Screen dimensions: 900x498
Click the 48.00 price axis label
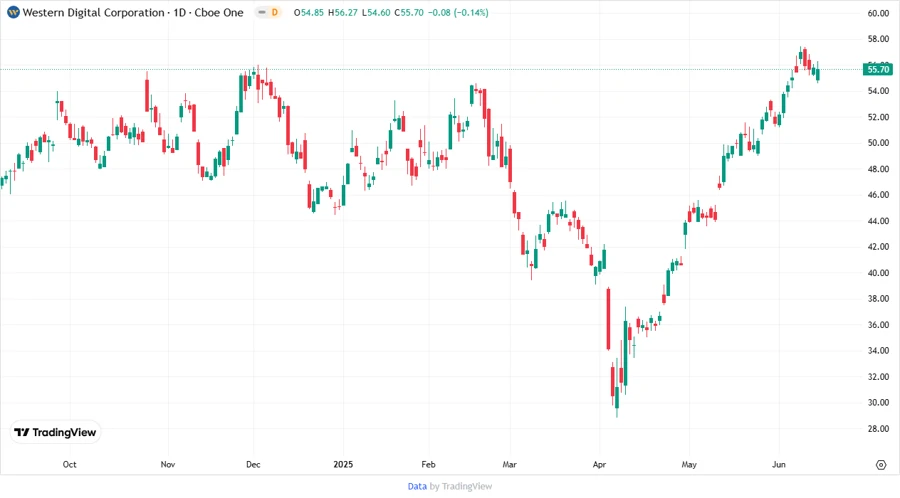[878, 169]
